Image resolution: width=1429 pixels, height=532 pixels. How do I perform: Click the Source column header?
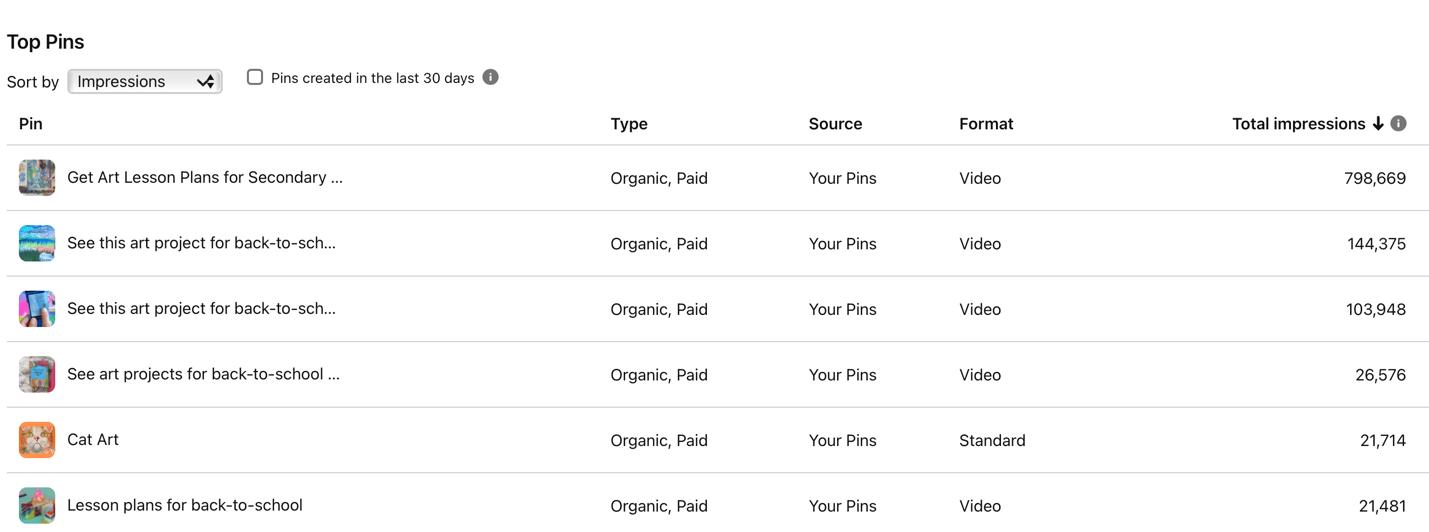click(835, 124)
